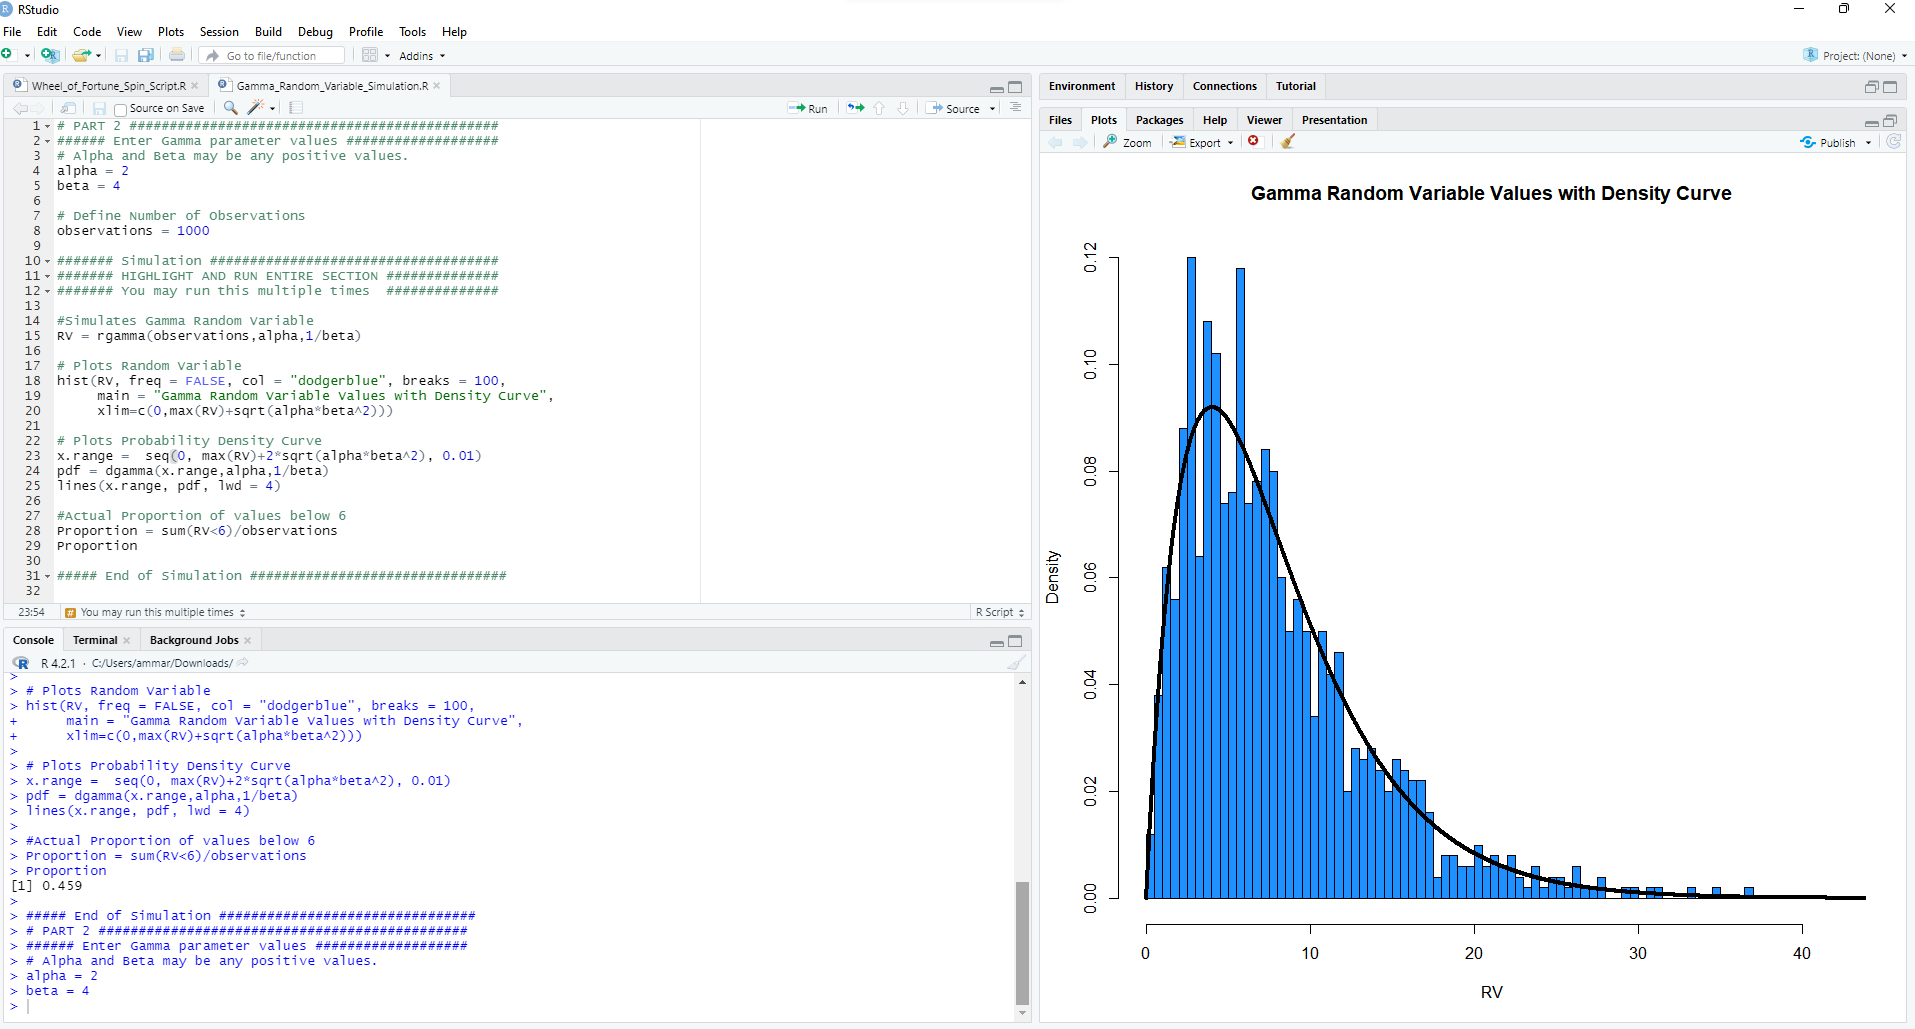The width and height of the screenshot is (1915, 1029).
Task: Close the Terminal tab
Action: (127, 641)
